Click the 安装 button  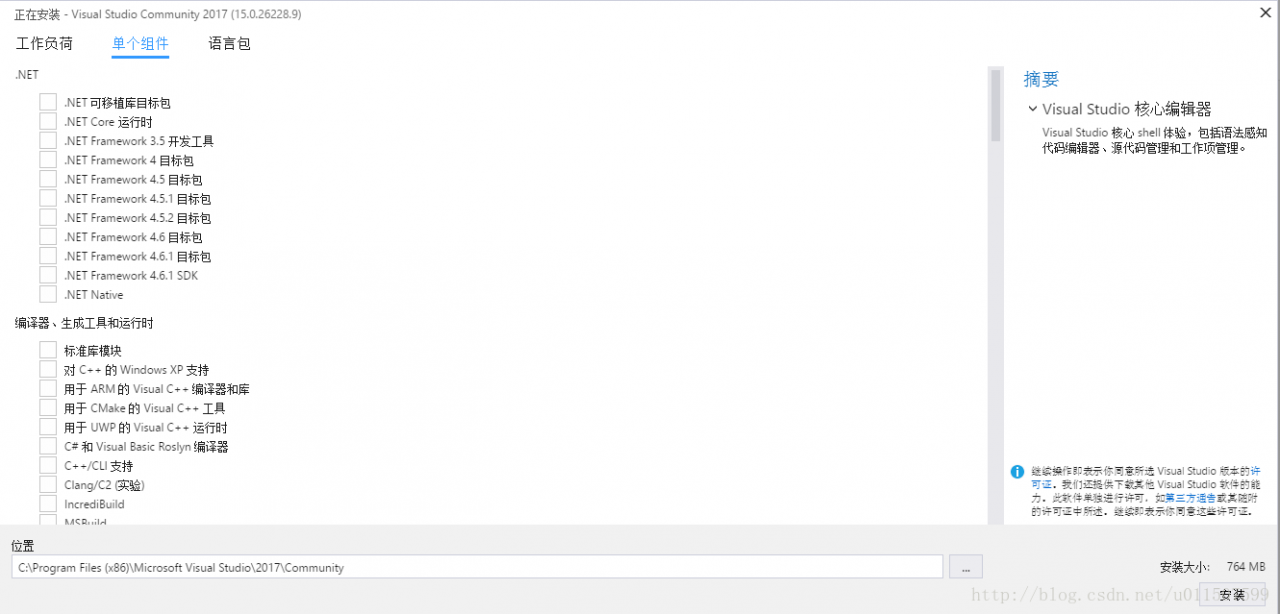click(1232, 595)
